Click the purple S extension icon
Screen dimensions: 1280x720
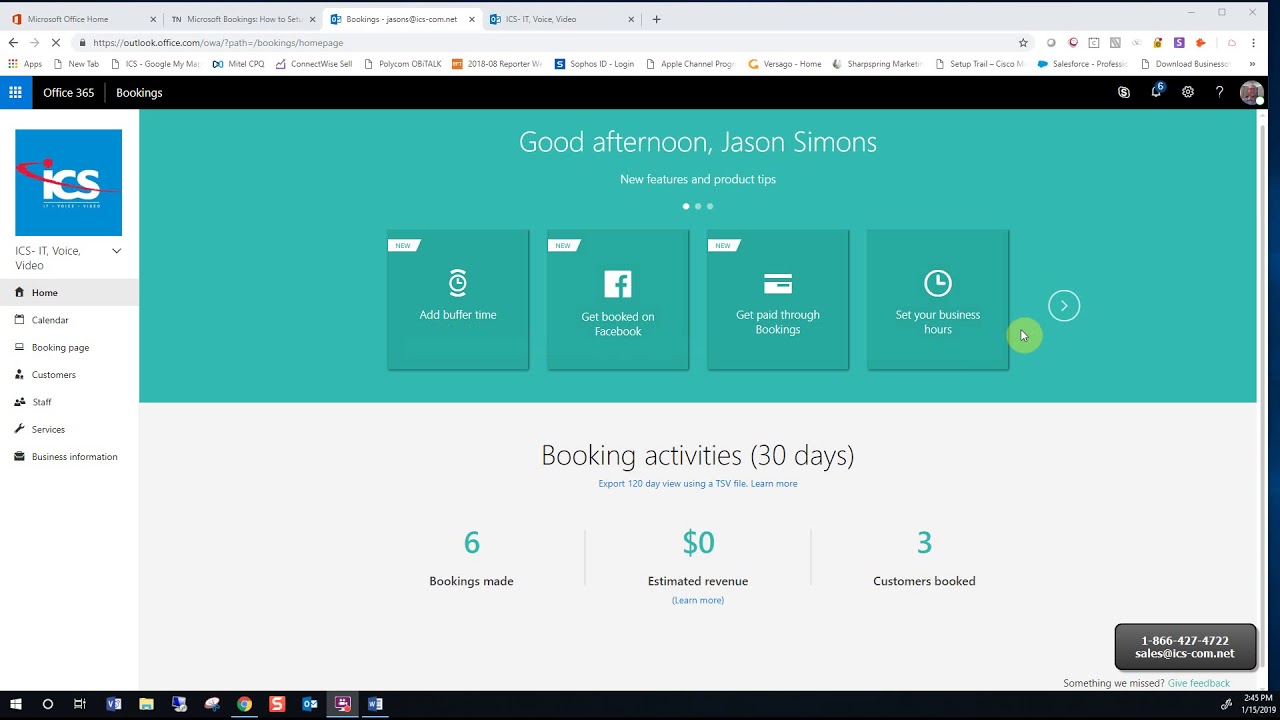1179,43
